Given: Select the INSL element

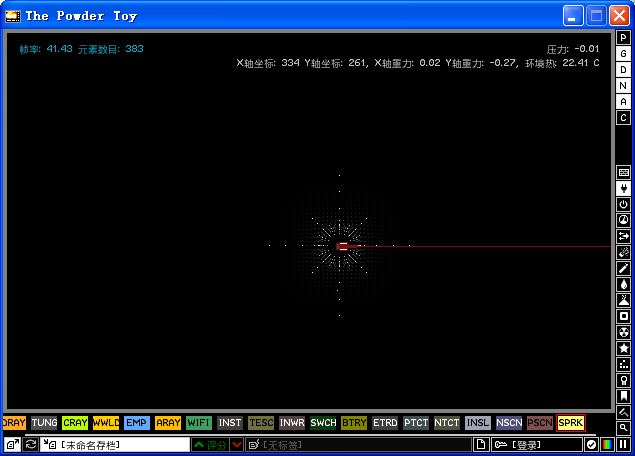Looking at the screenshot, I should 478,423.
